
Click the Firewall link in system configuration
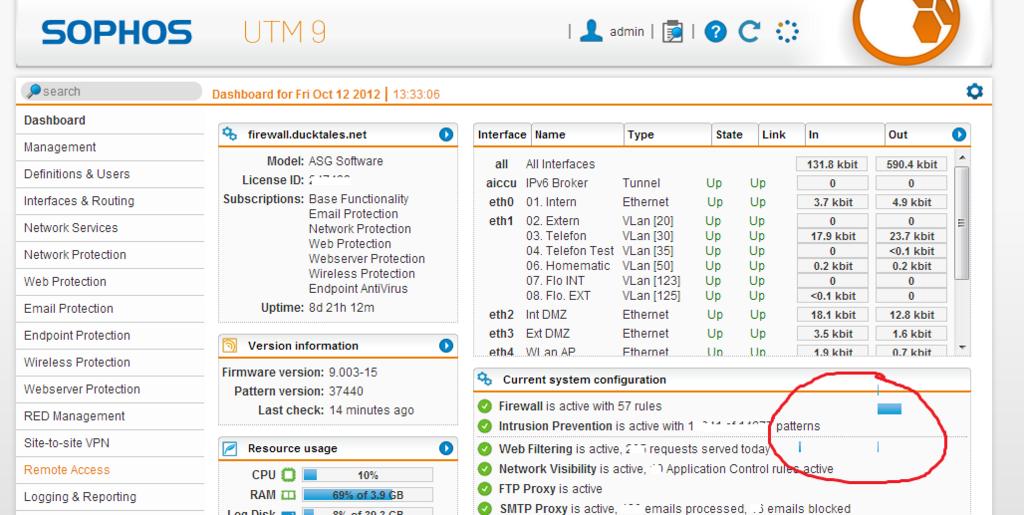coord(520,406)
